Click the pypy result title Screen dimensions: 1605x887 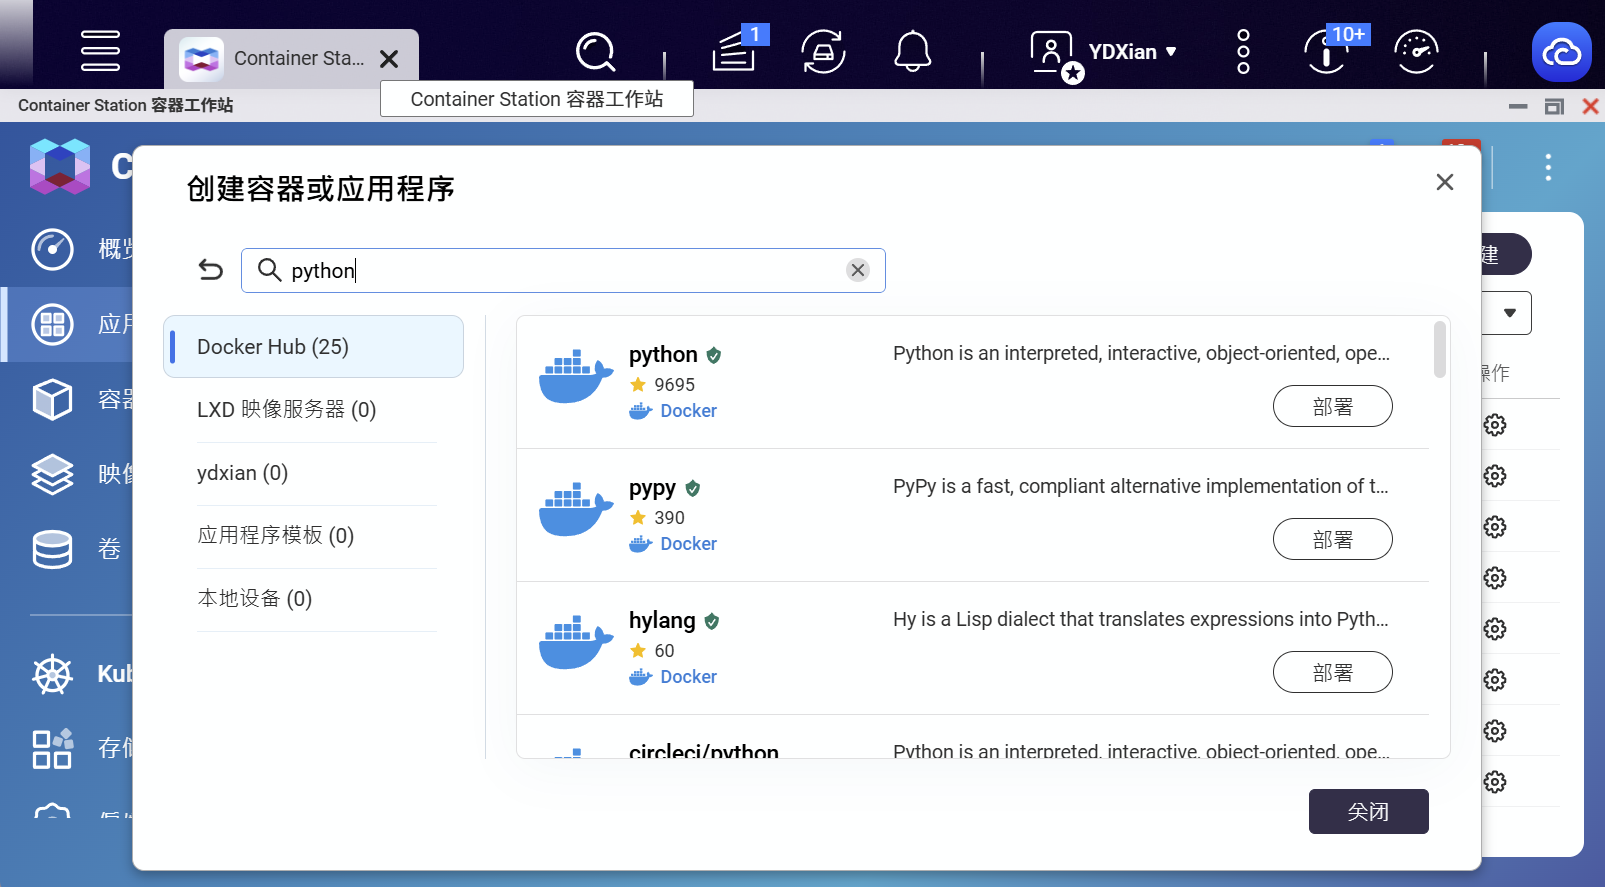click(x=652, y=488)
